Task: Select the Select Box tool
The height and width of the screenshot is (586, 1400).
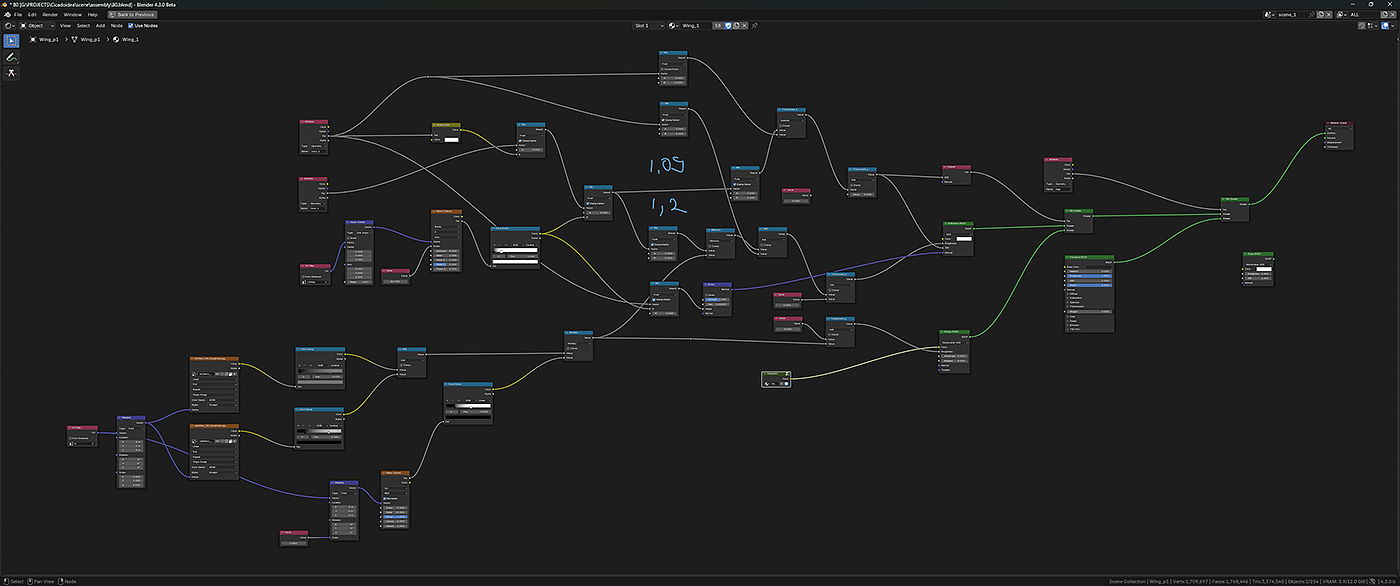Action: click(11, 41)
